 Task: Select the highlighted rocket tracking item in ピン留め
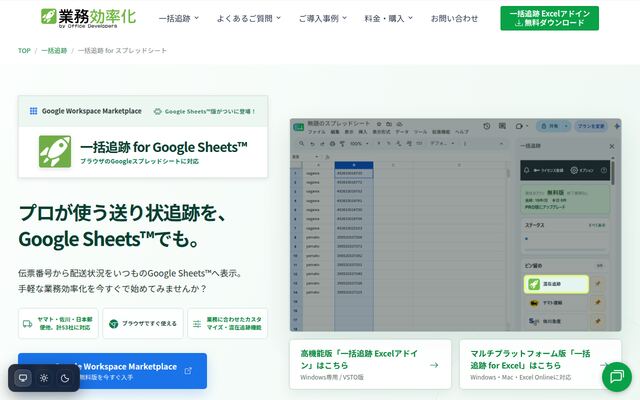point(556,284)
